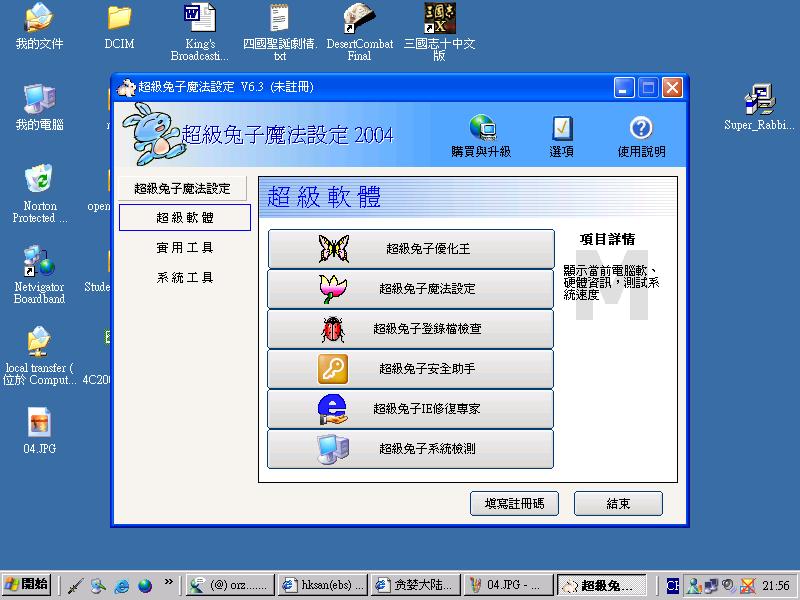The height and width of the screenshot is (600, 800).
Task: Switch to 04.JPG taskbar window
Action: [x=509, y=585]
